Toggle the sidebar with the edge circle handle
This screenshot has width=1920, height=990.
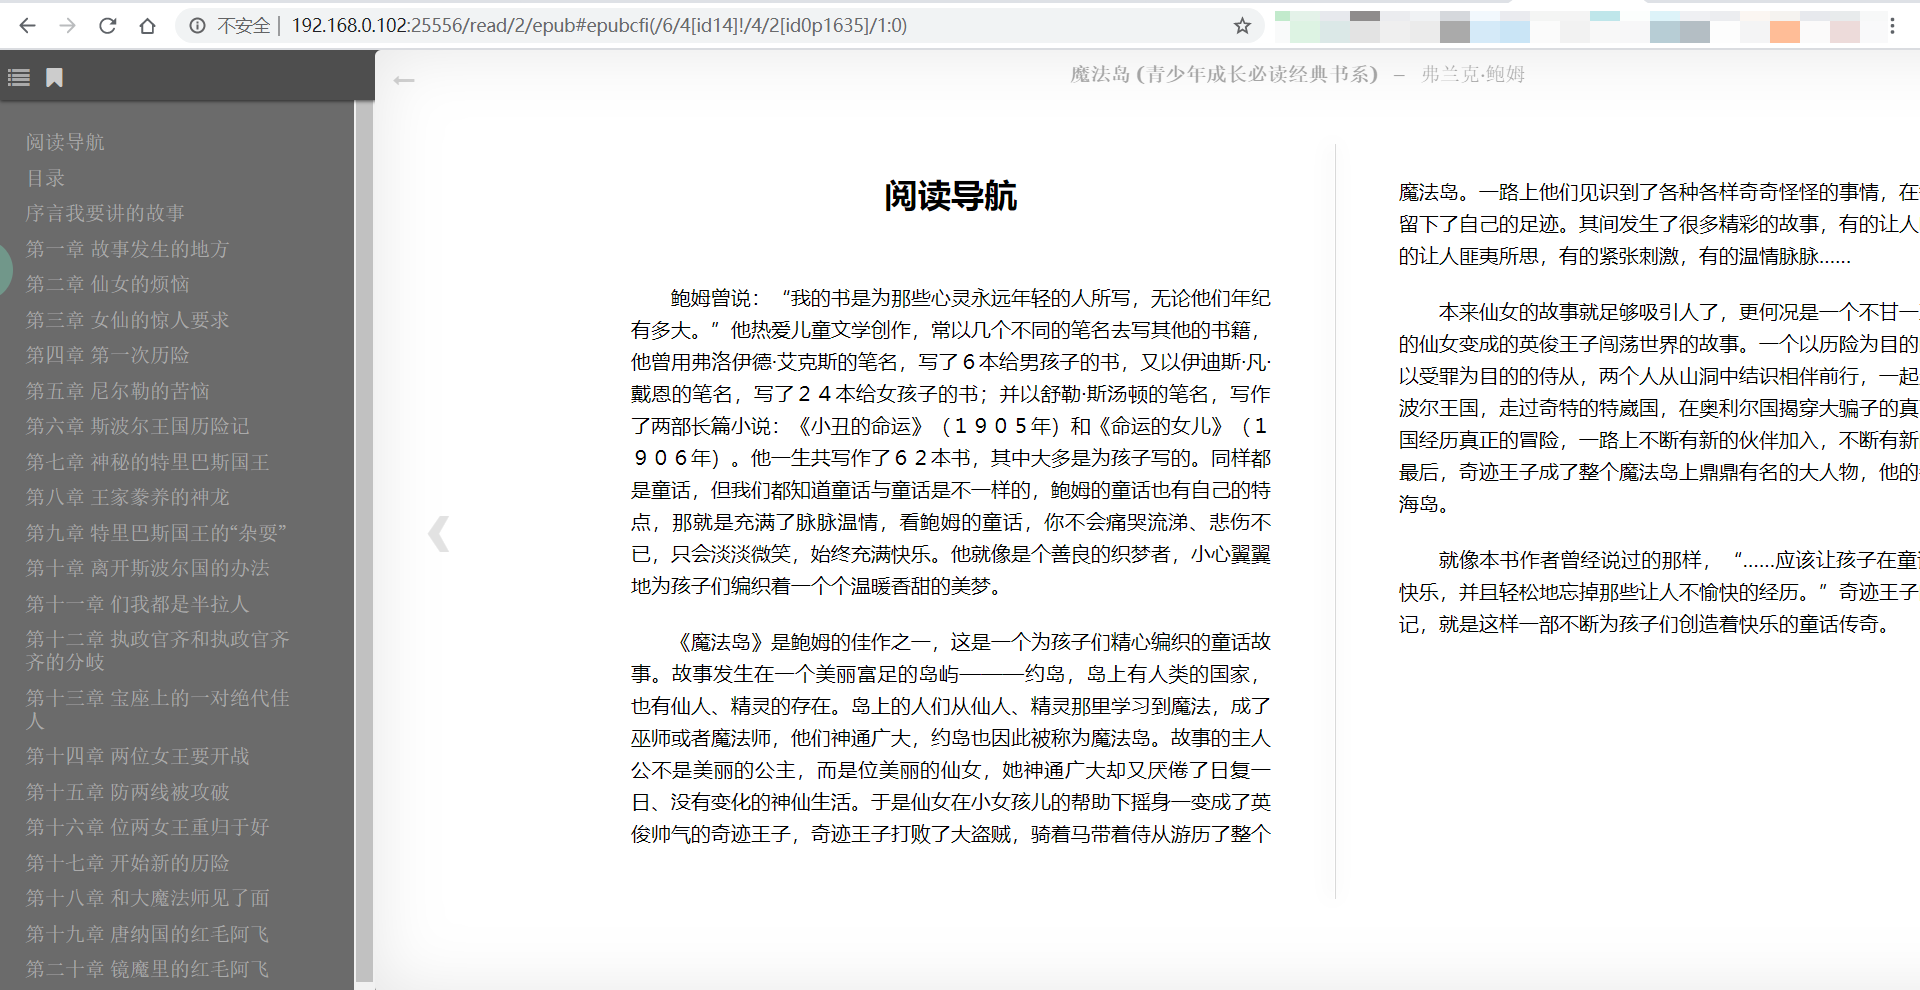pos(4,268)
